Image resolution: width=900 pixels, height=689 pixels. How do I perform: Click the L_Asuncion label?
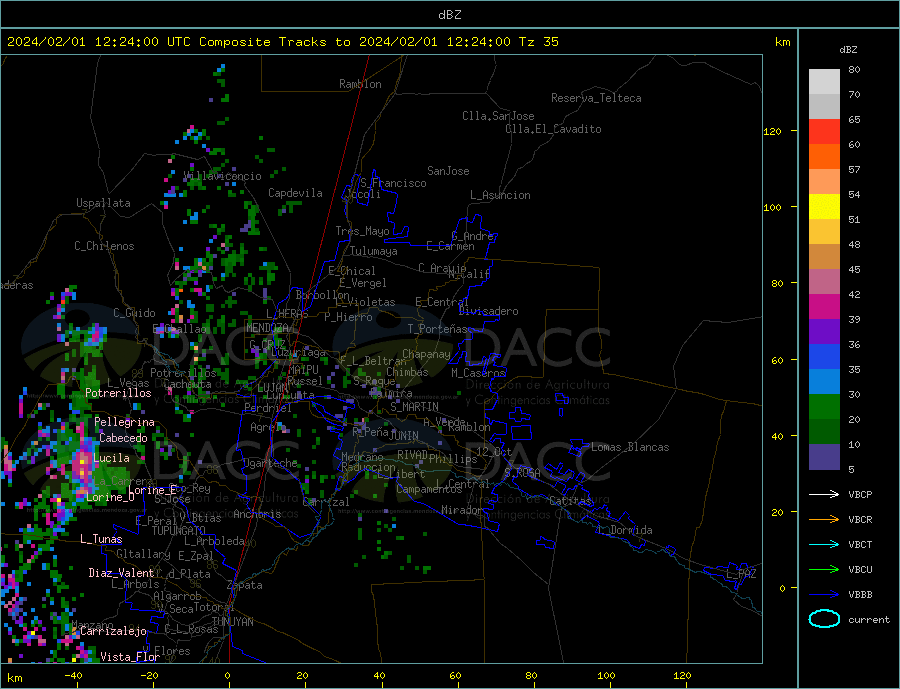pyautogui.click(x=501, y=195)
